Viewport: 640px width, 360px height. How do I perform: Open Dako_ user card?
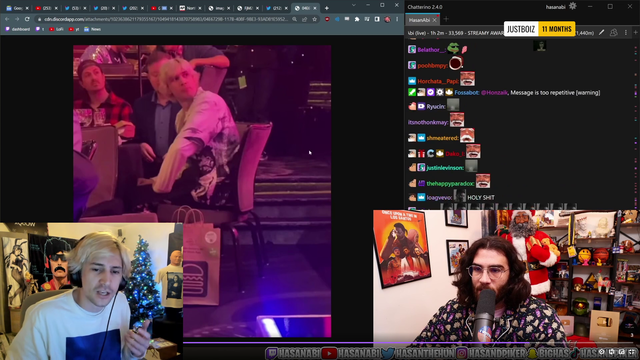455,153
